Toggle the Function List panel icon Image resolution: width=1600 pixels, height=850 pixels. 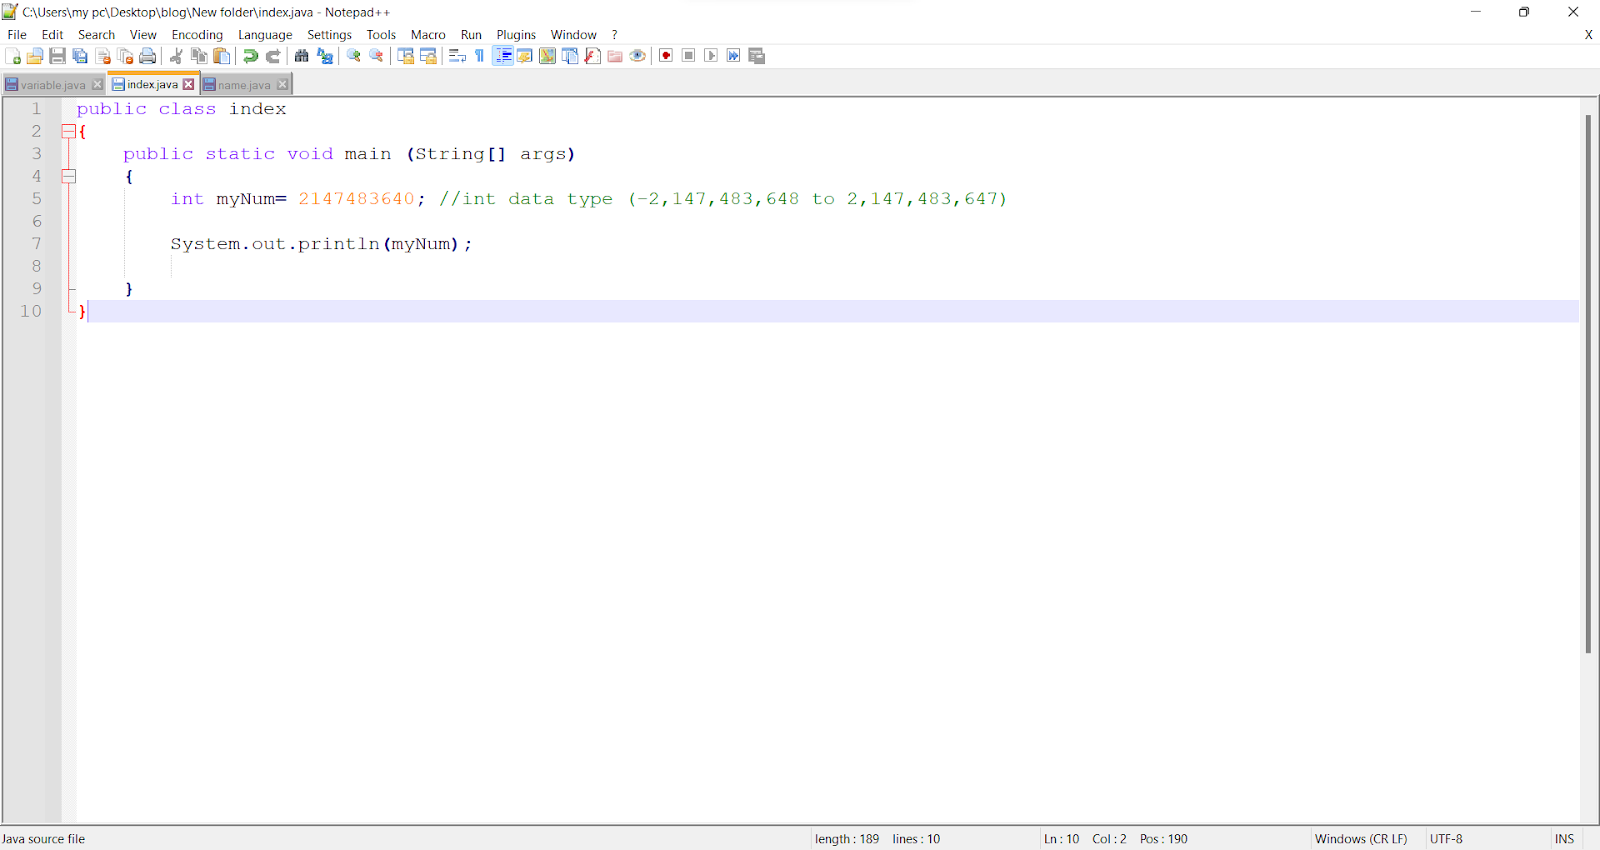pos(593,56)
